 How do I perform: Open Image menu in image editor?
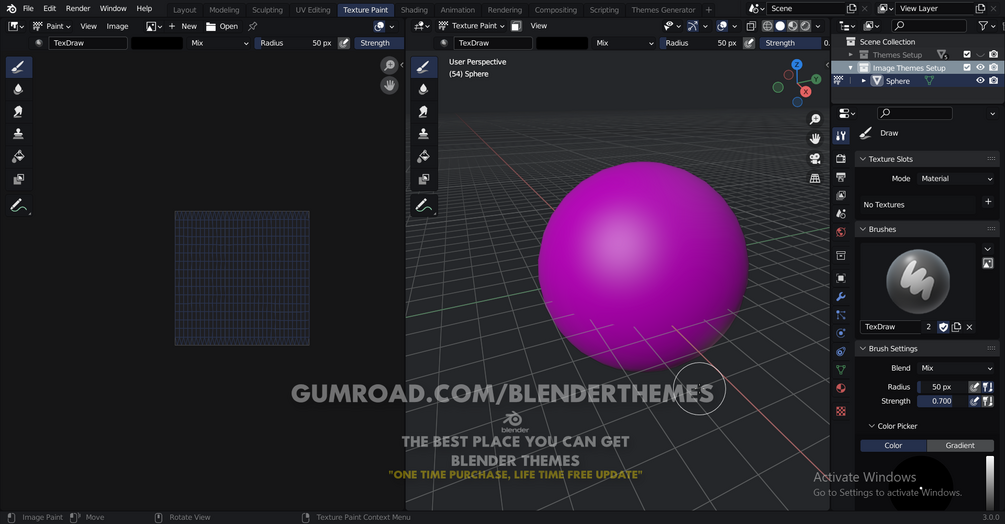tap(117, 26)
